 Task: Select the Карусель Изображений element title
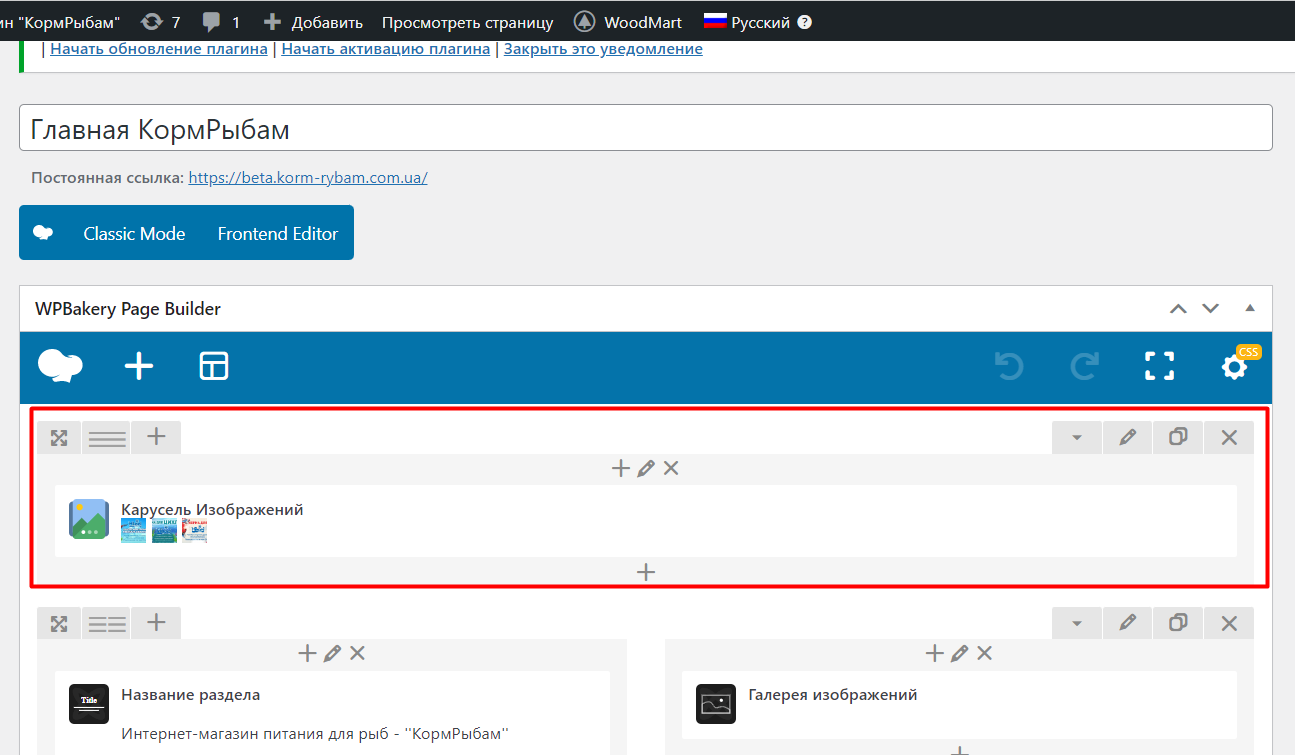212,510
